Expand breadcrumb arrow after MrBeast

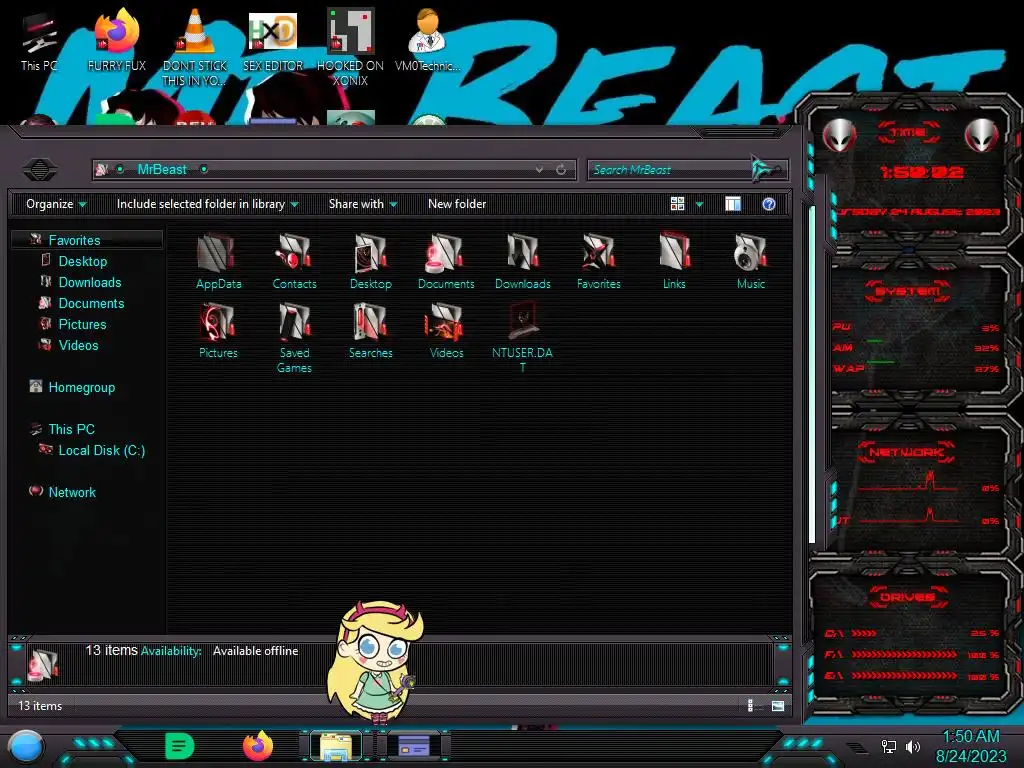pos(204,170)
